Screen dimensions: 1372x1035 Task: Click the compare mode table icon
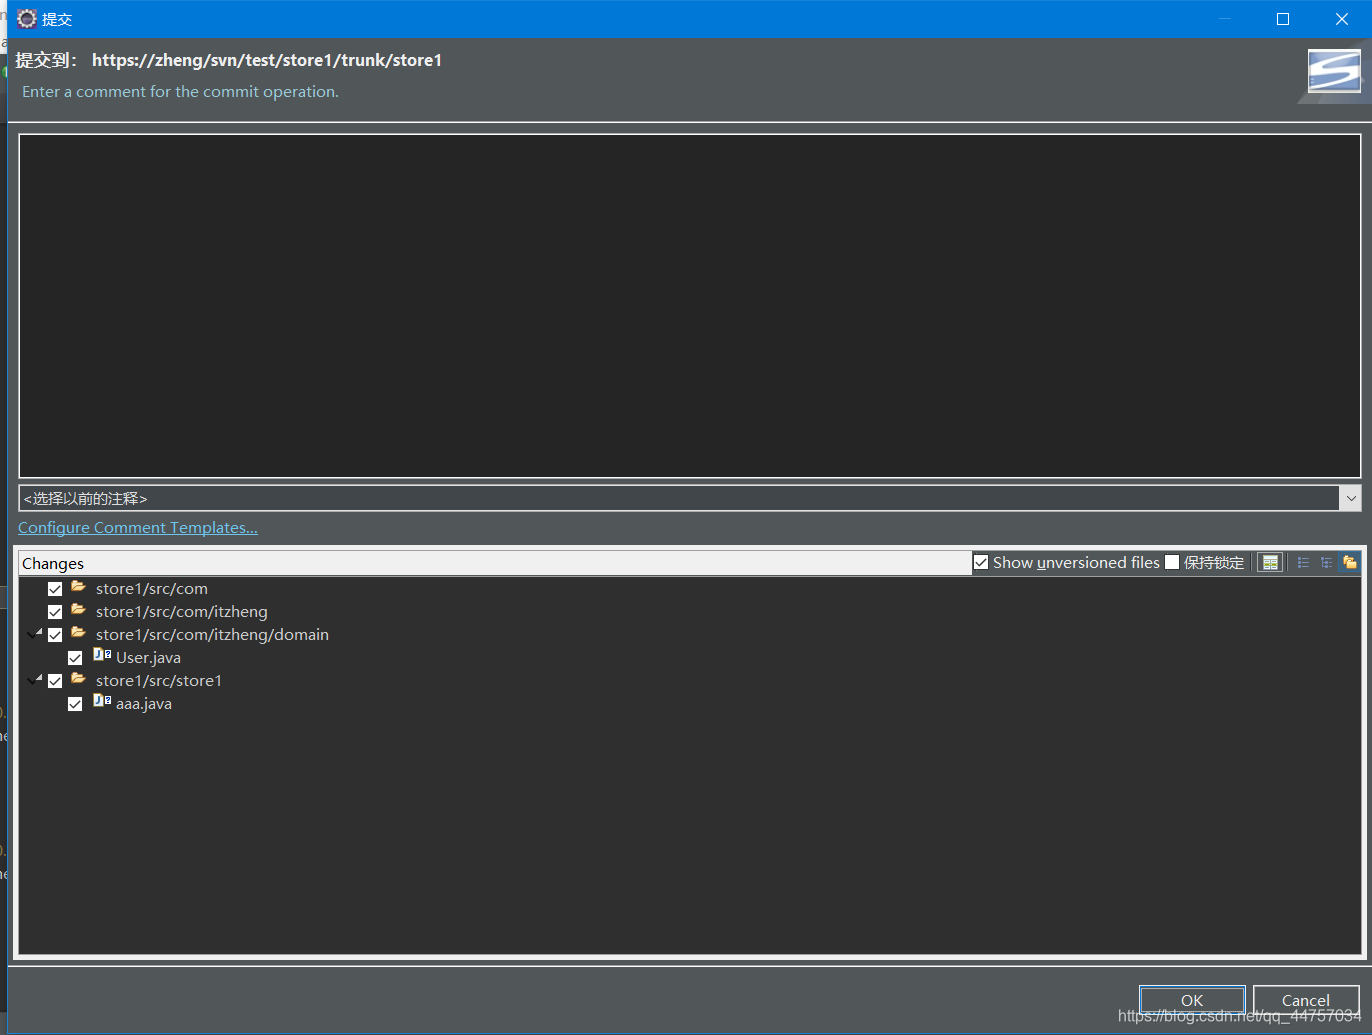point(1270,563)
